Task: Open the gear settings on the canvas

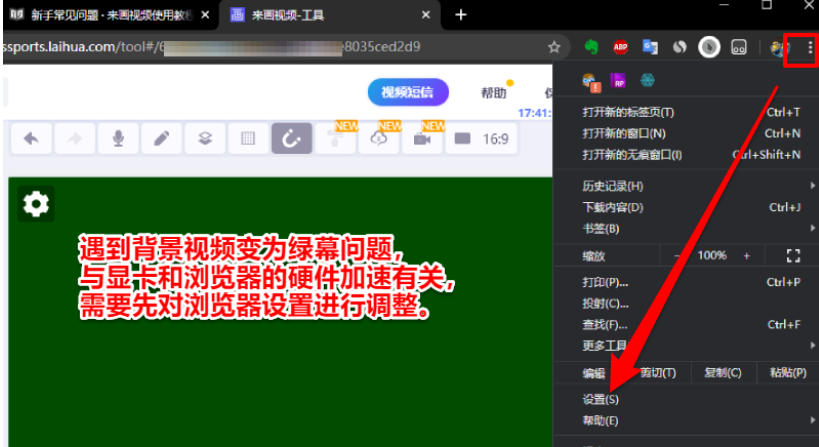Action: pos(36,204)
